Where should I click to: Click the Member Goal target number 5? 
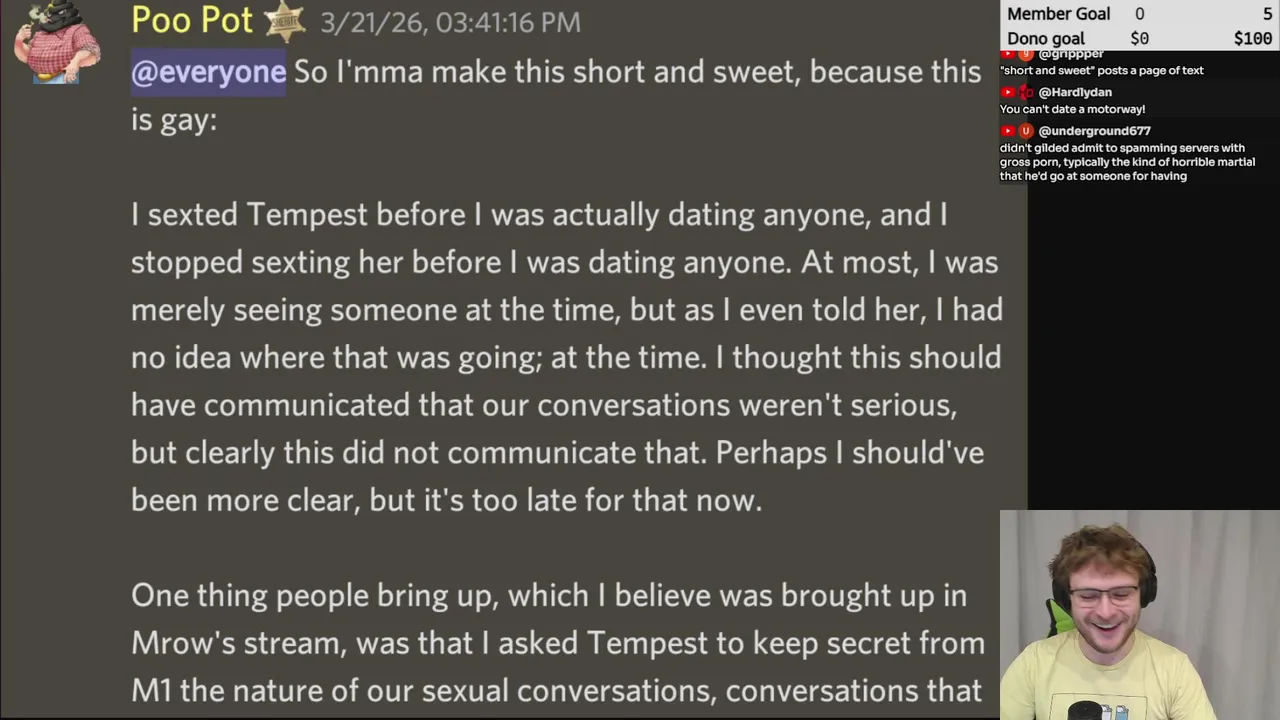(1267, 14)
